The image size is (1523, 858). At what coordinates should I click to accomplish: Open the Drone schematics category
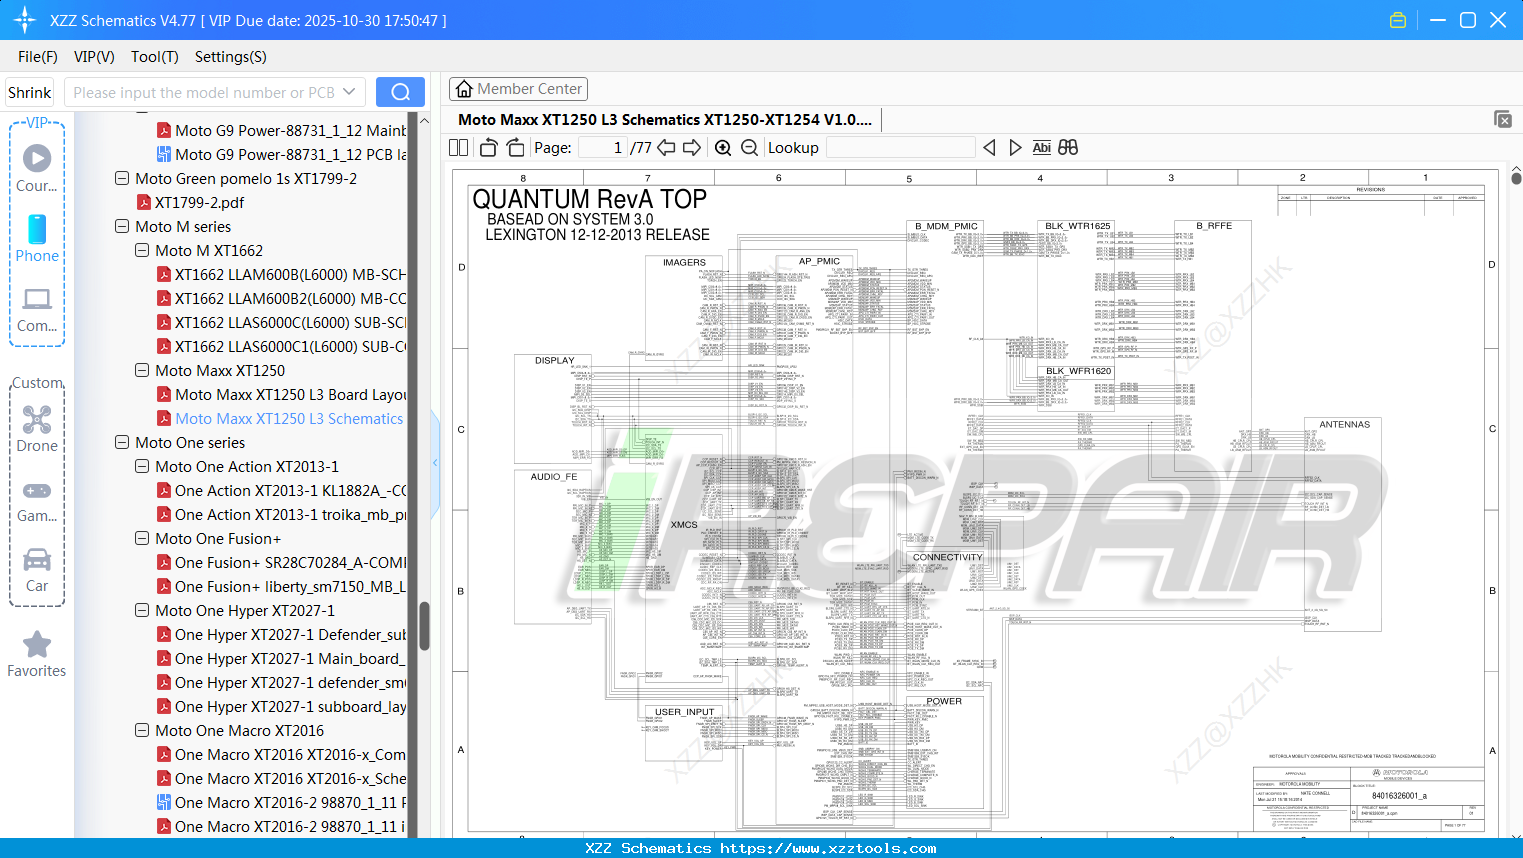37,430
